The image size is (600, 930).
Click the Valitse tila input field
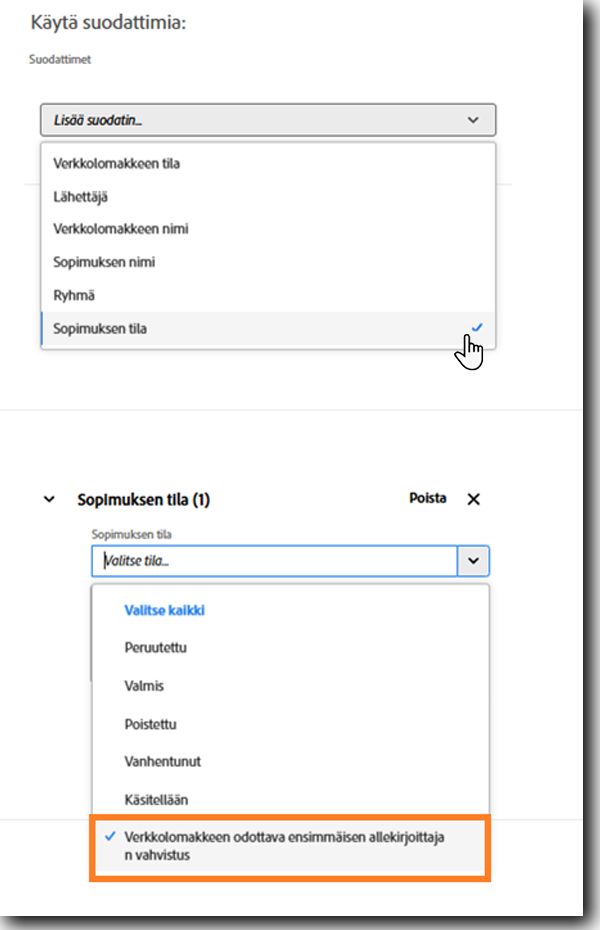click(274, 560)
